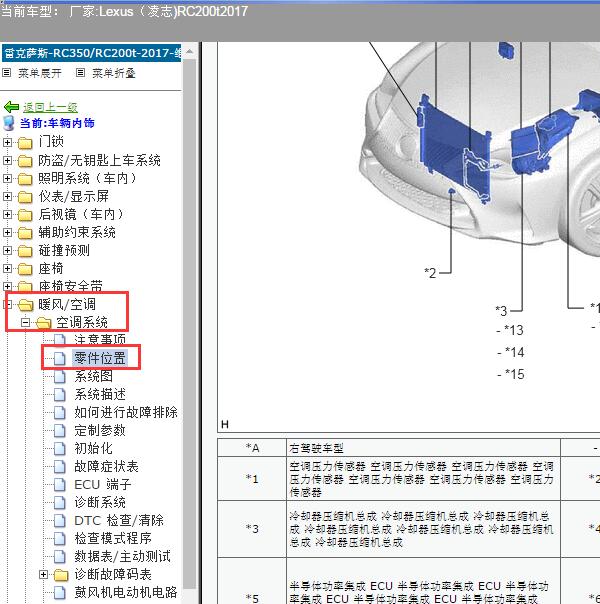Image resolution: width=600 pixels, height=604 pixels.
Task: Select the 零件位置 document
Action: 100,358
